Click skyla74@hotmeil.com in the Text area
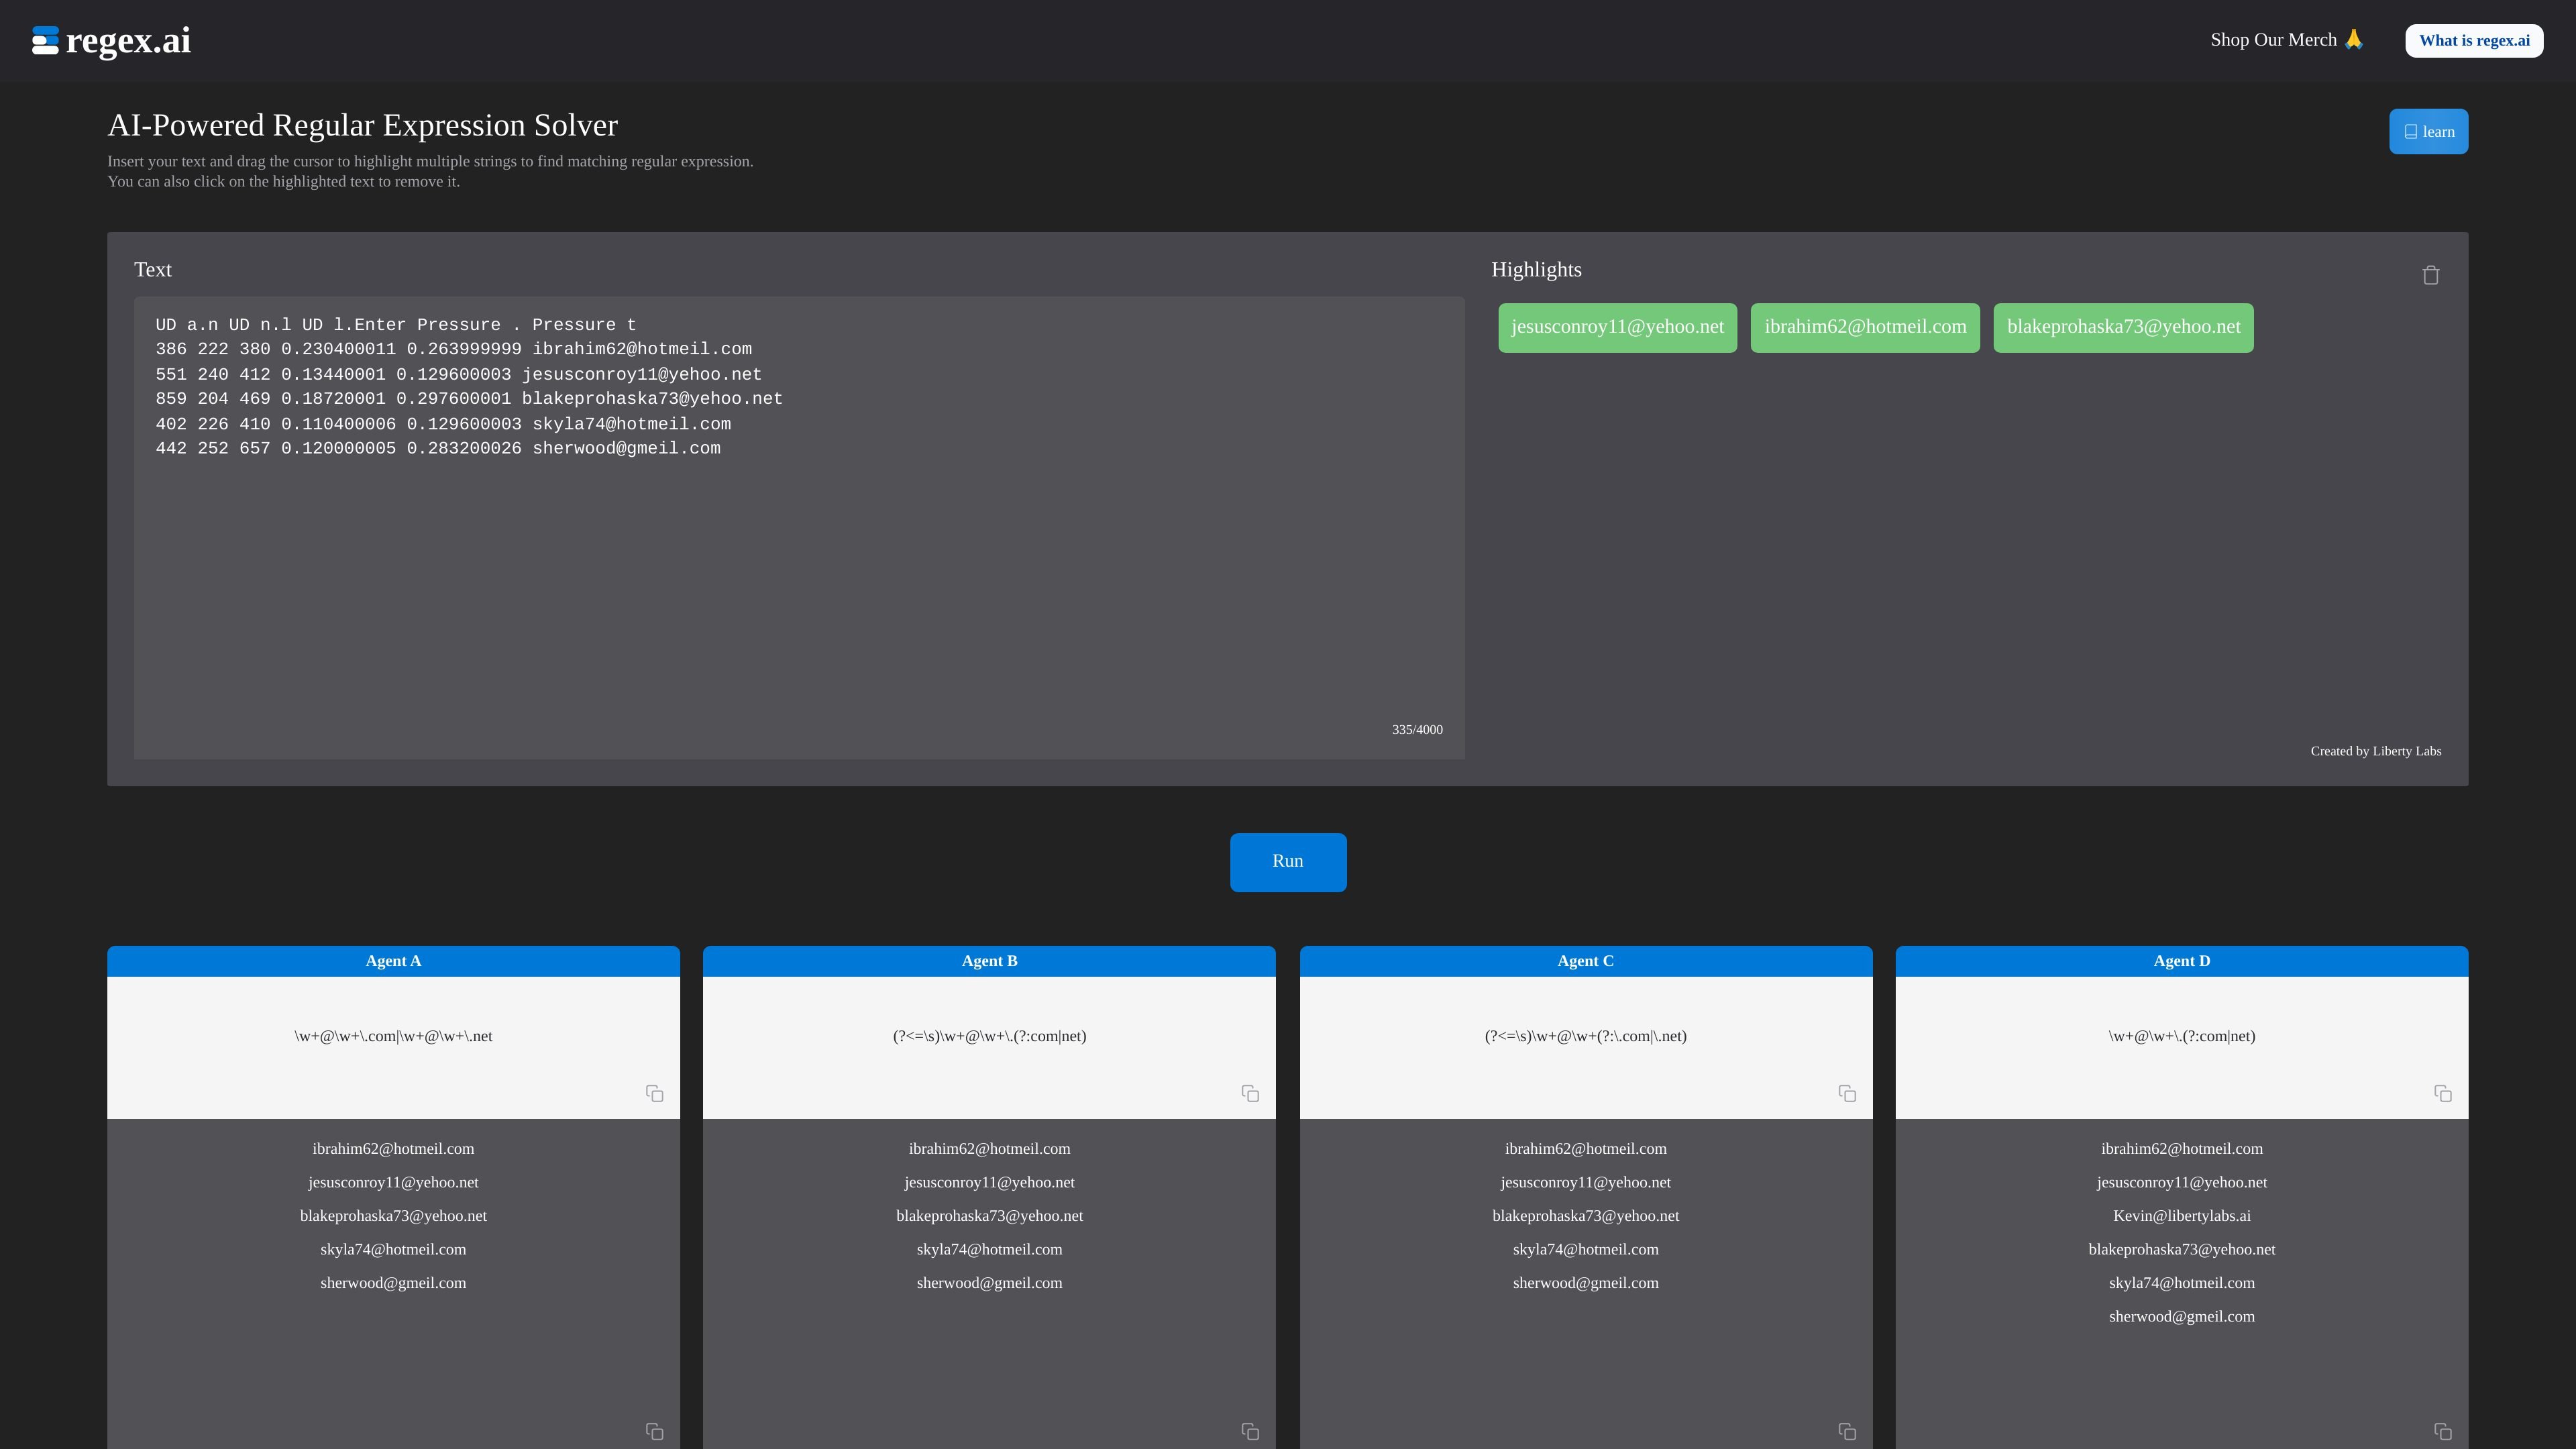Screen dimensions: 2576x1449 [x=631, y=424]
